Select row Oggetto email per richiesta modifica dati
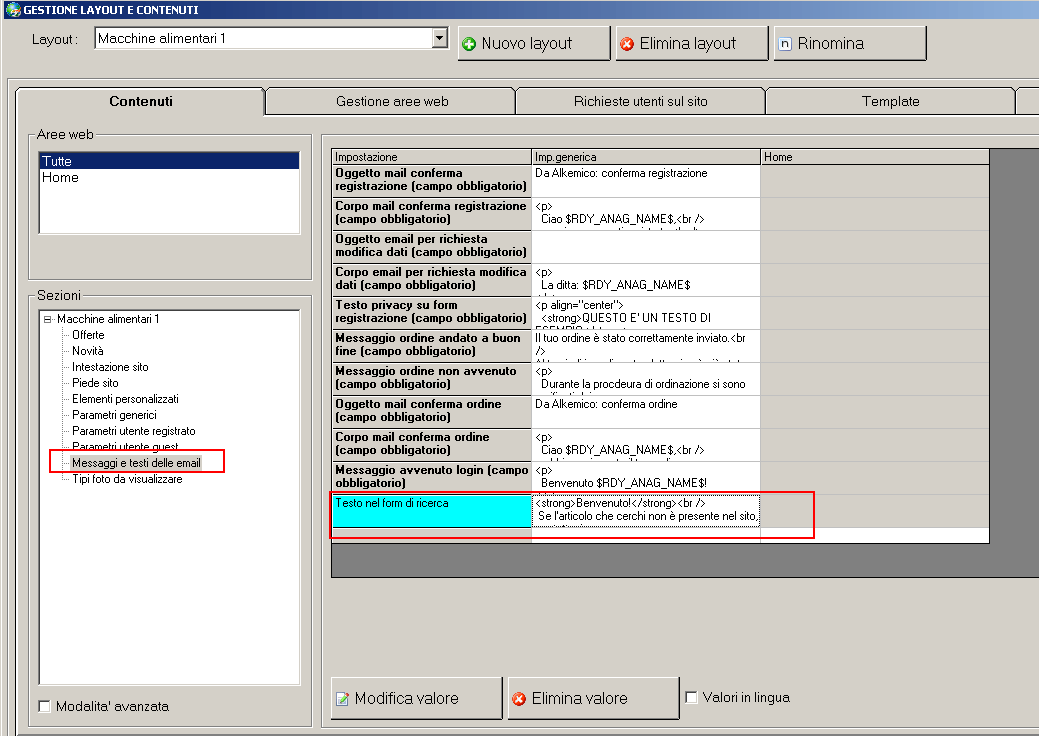1039x736 pixels. [x=431, y=246]
